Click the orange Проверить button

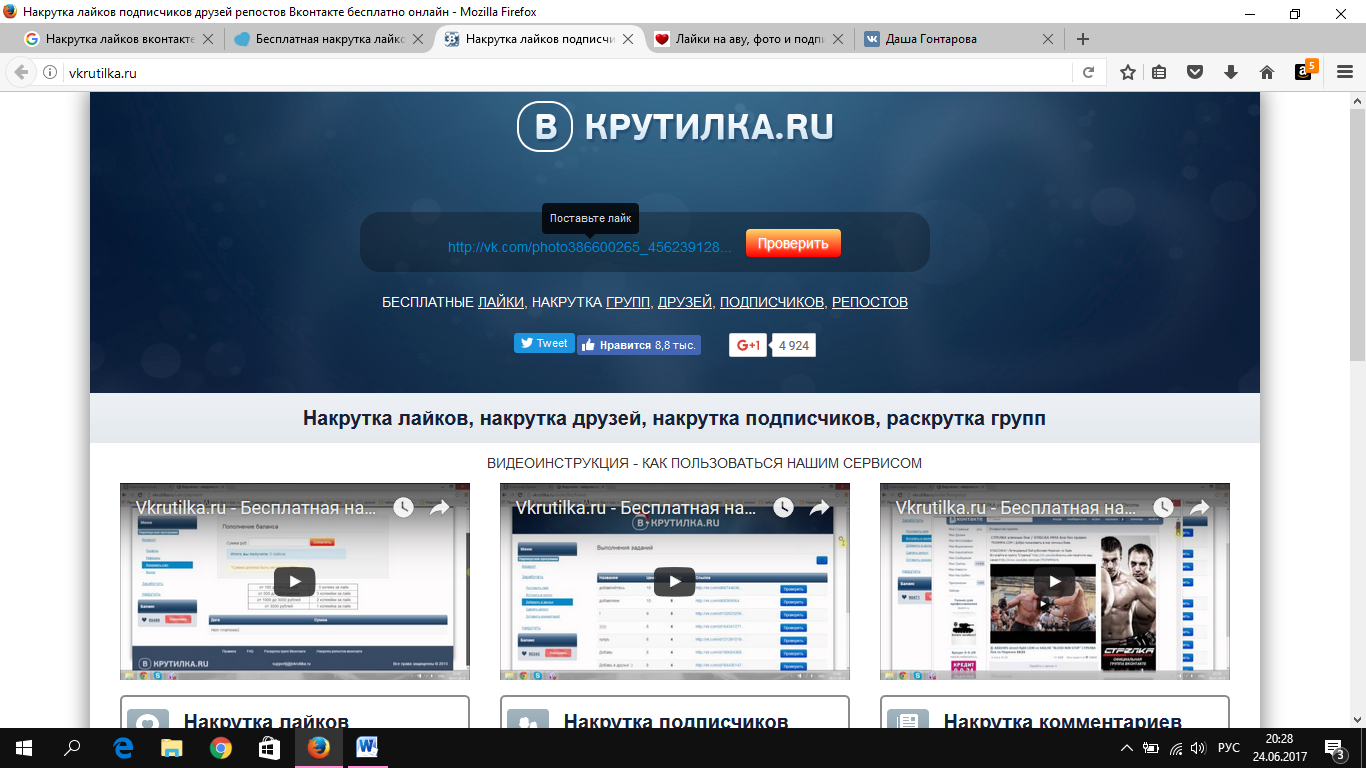(x=793, y=244)
